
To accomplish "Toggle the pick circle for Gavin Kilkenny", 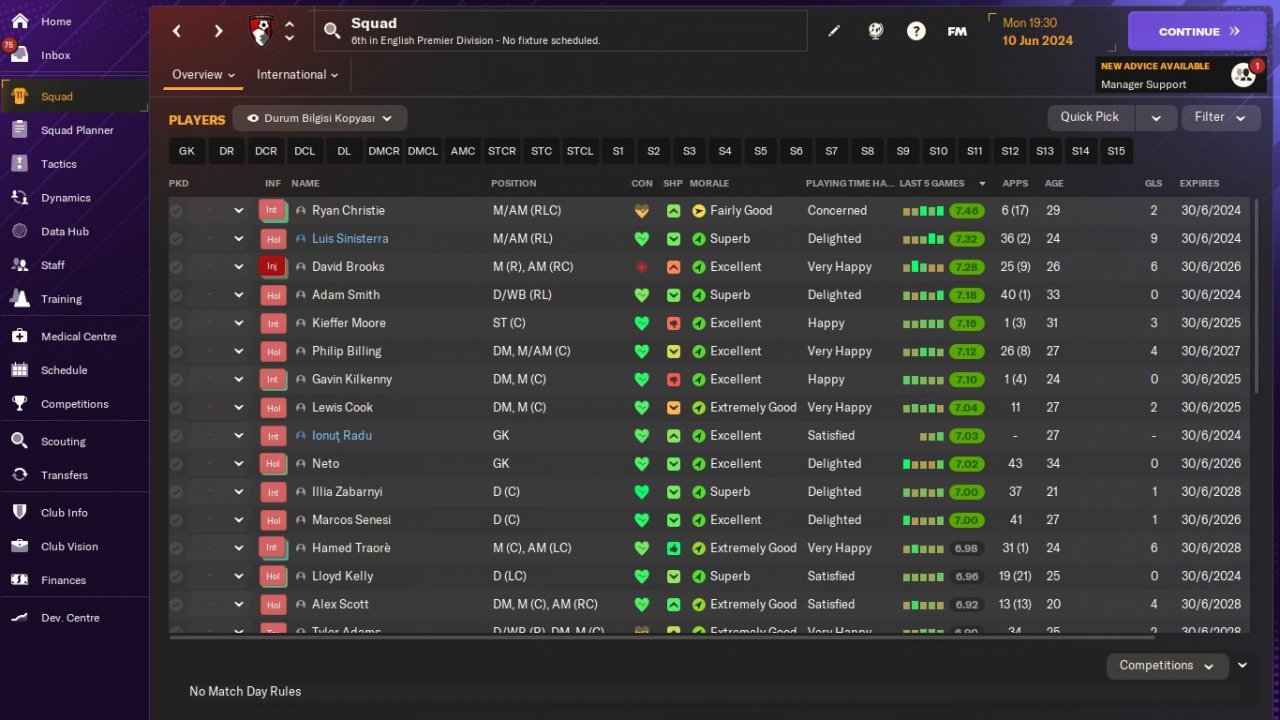I will tap(176, 379).
